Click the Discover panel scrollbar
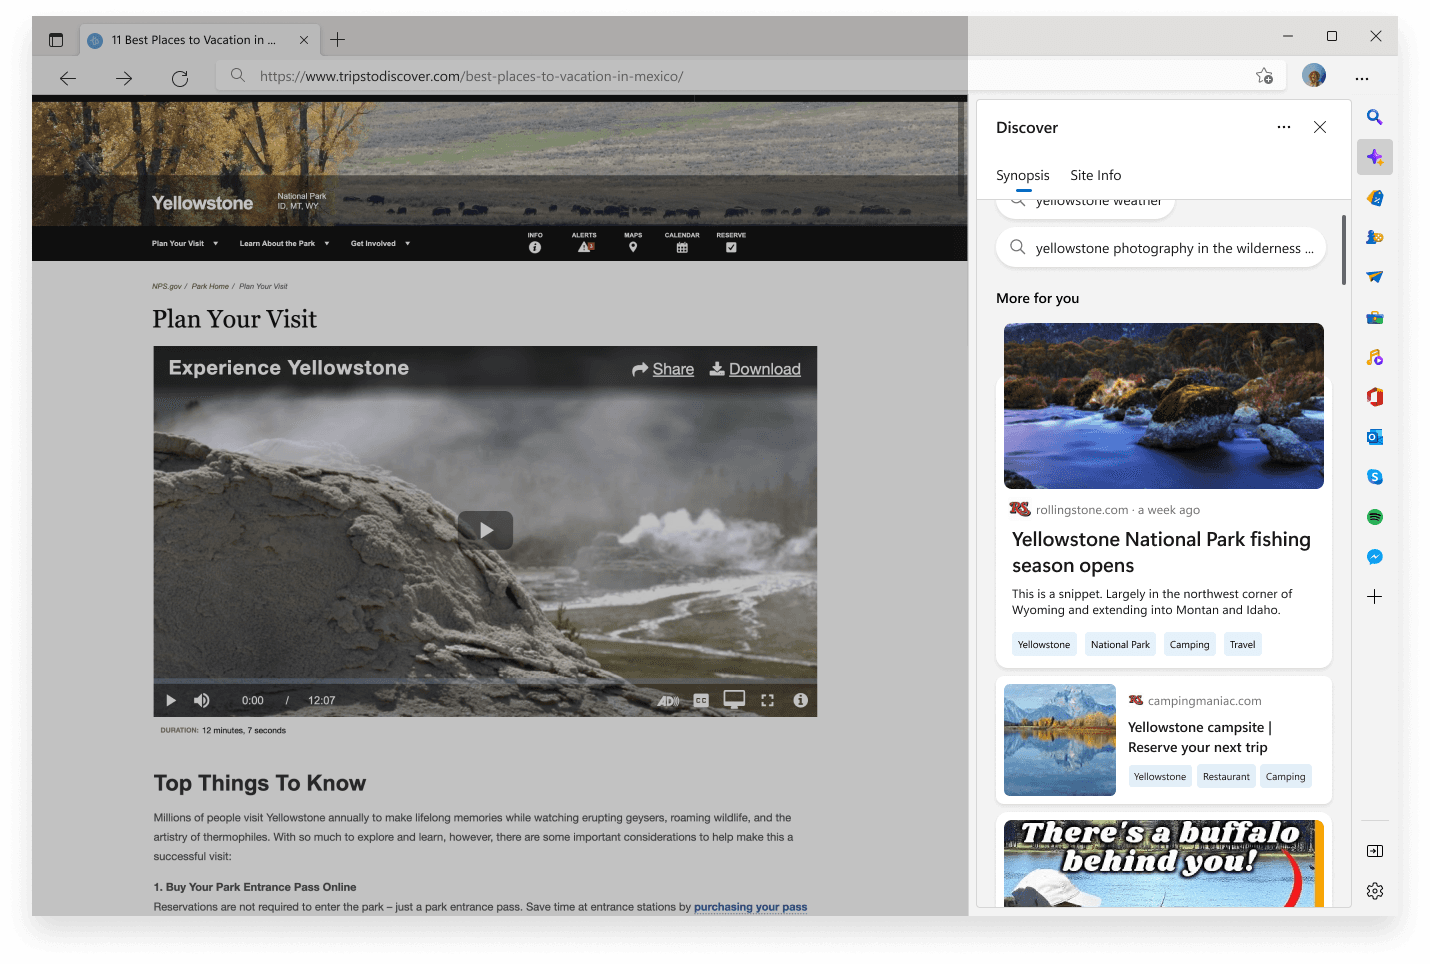Image resolution: width=1430 pixels, height=964 pixels. pyautogui.click(x=1344, y=250)
